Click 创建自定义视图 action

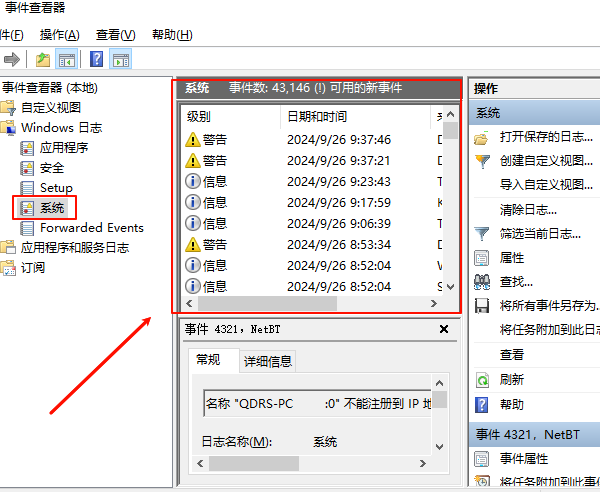546,161
